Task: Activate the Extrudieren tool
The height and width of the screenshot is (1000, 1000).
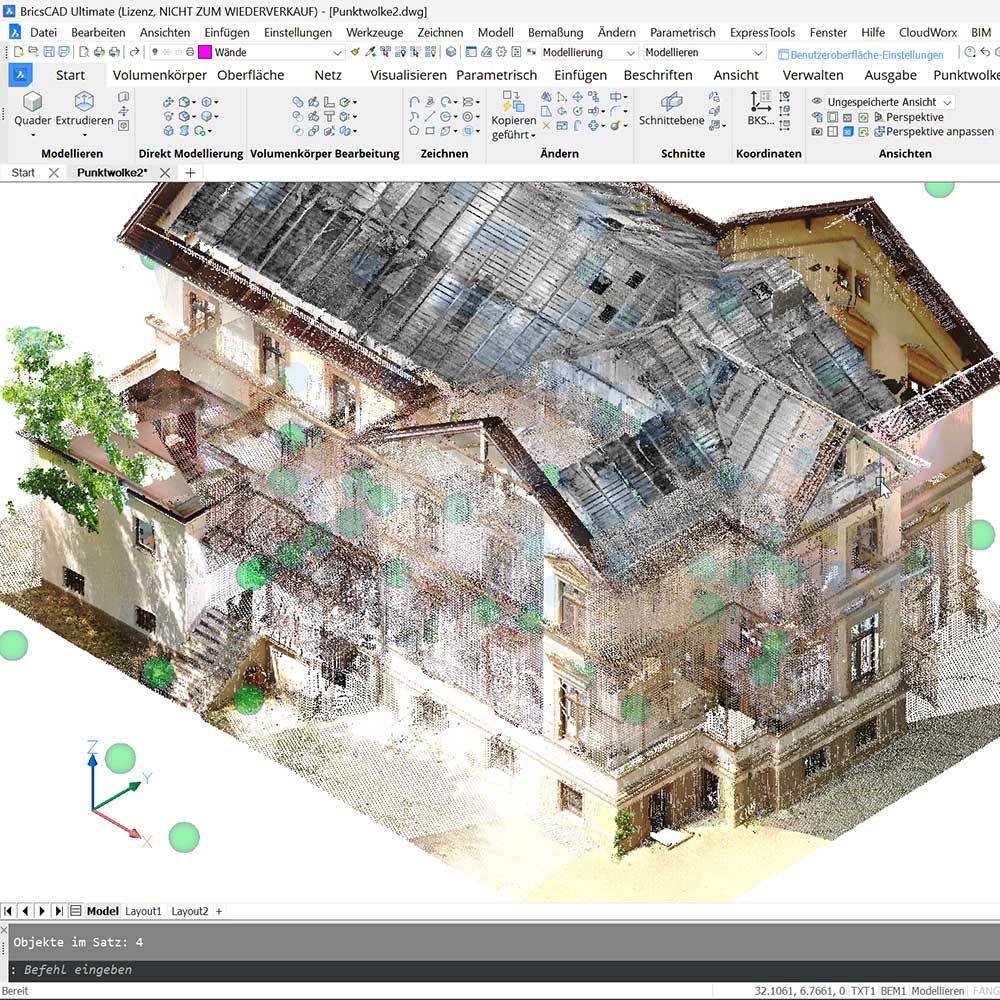Action: pyautogui.click(x=84, y=105)
